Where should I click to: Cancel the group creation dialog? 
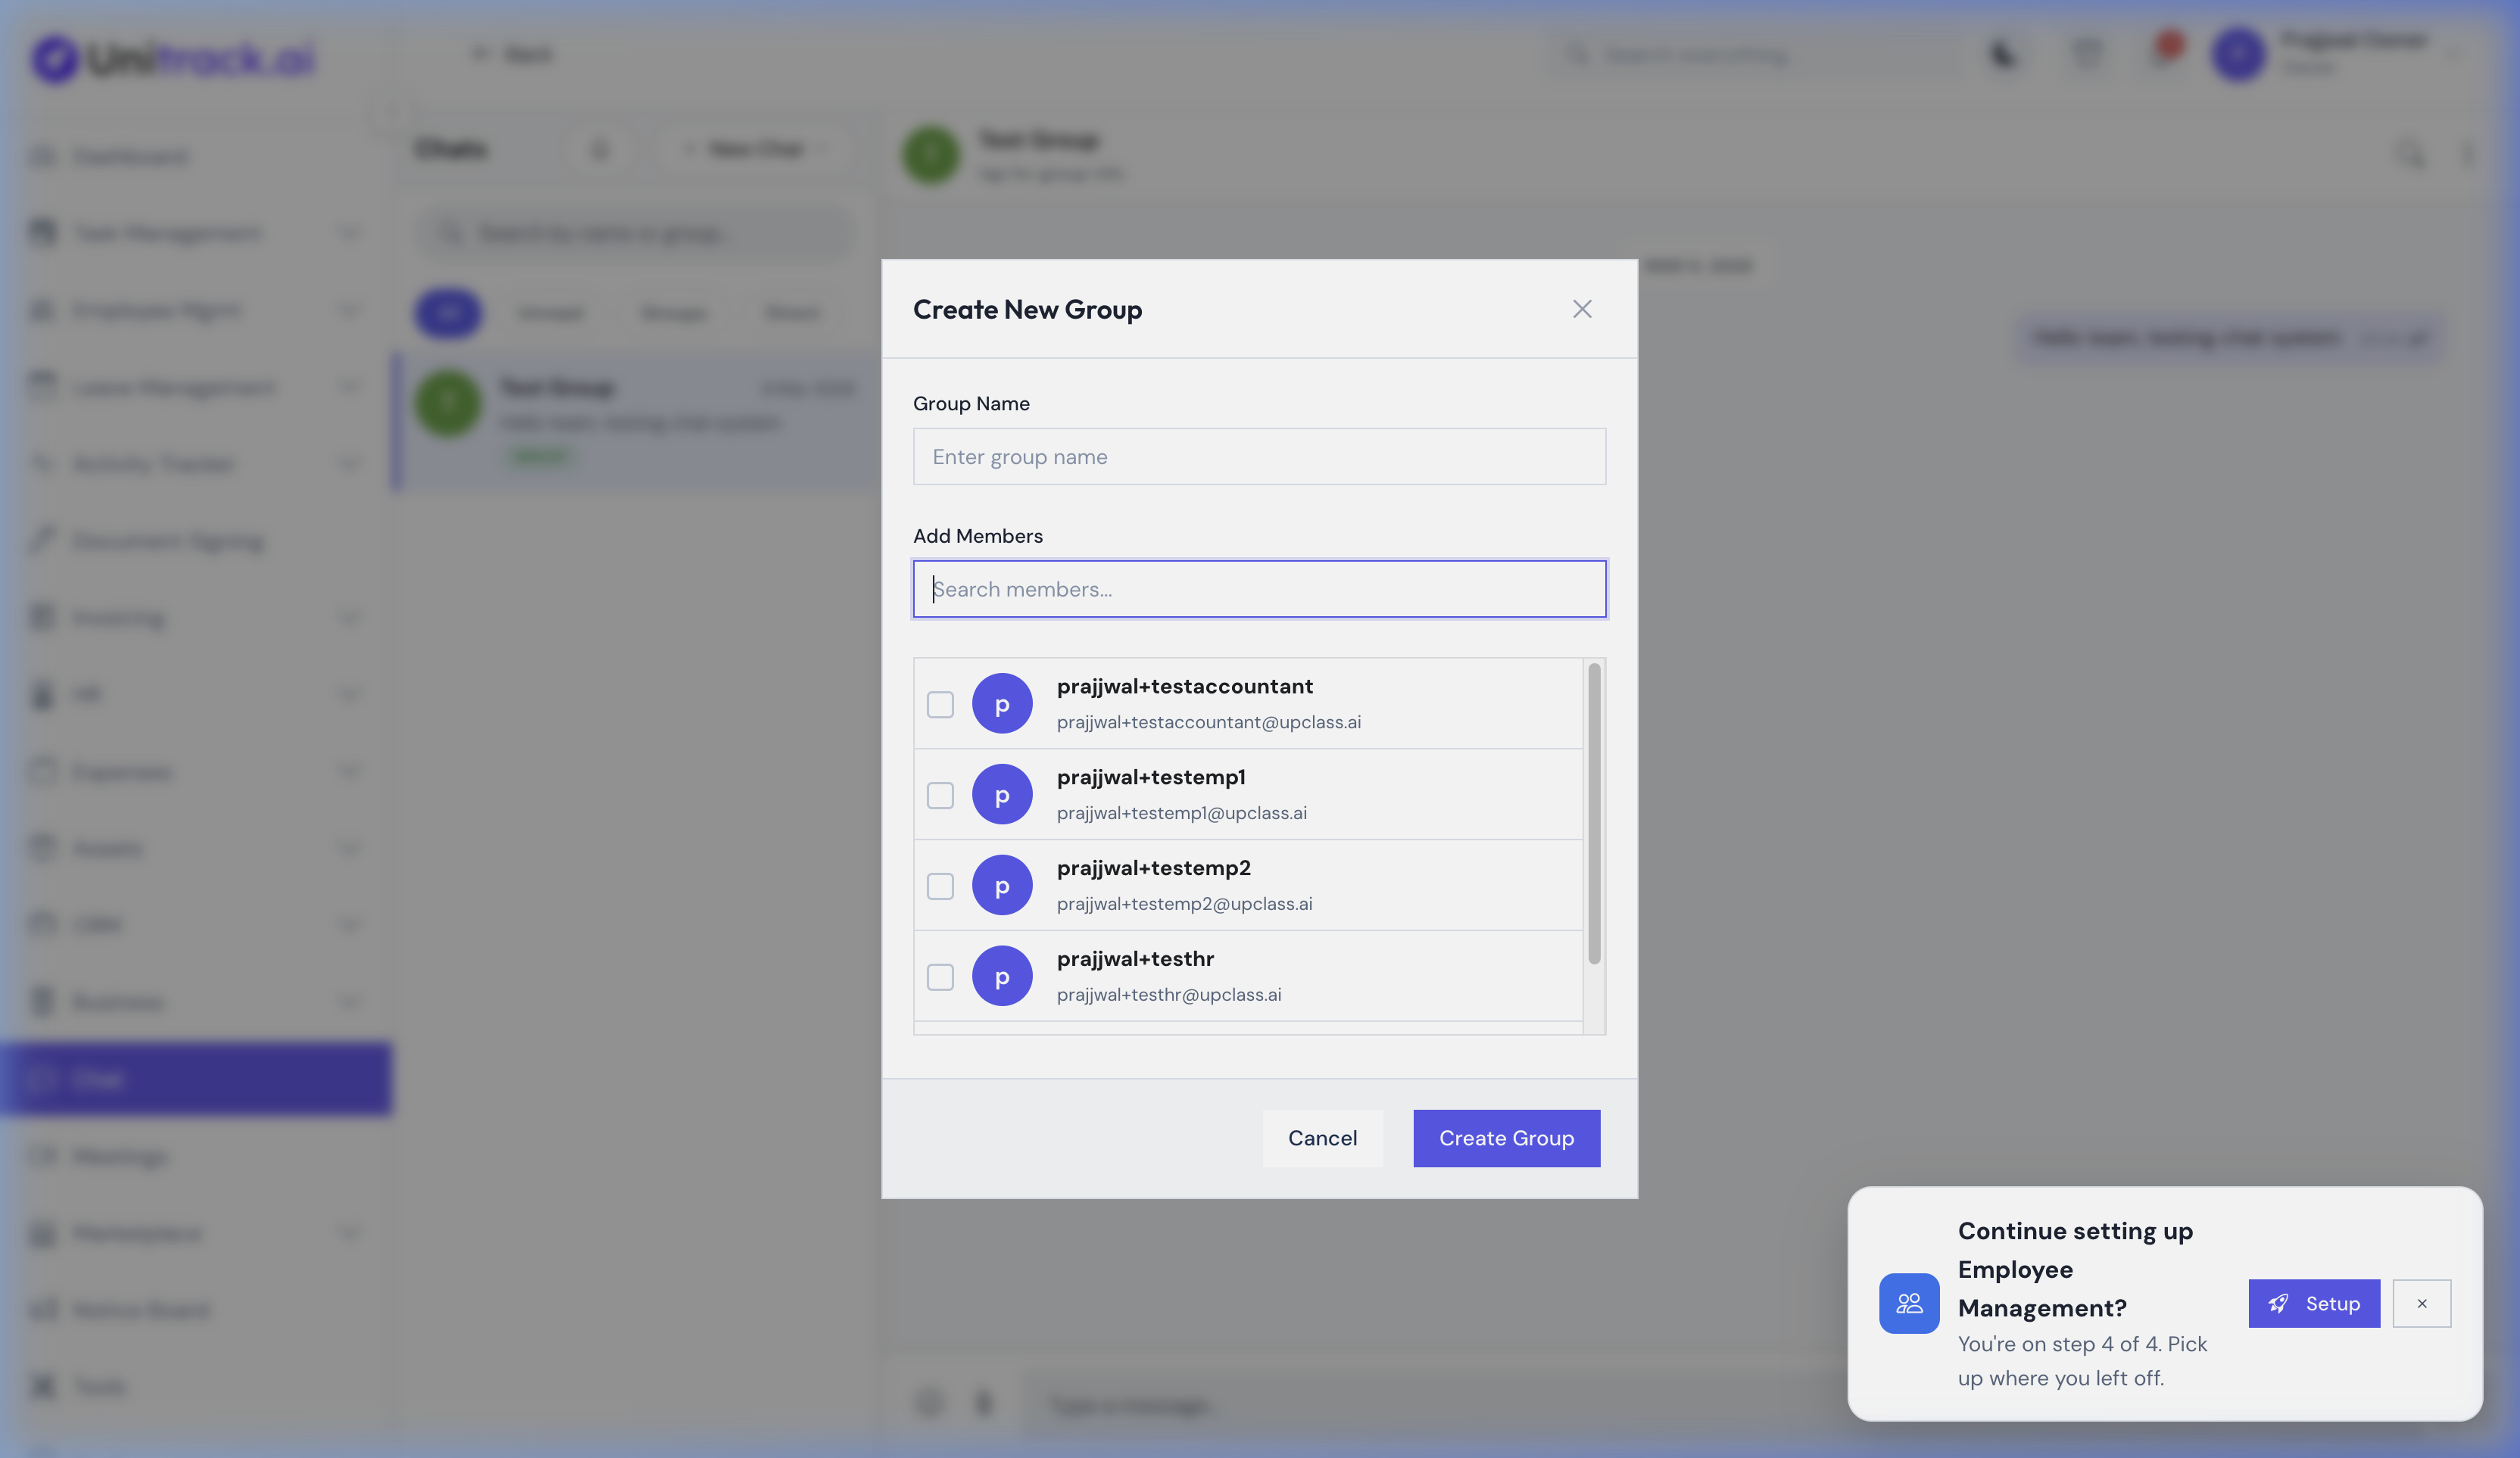pyautogui.click(x=1322, y=1138)
